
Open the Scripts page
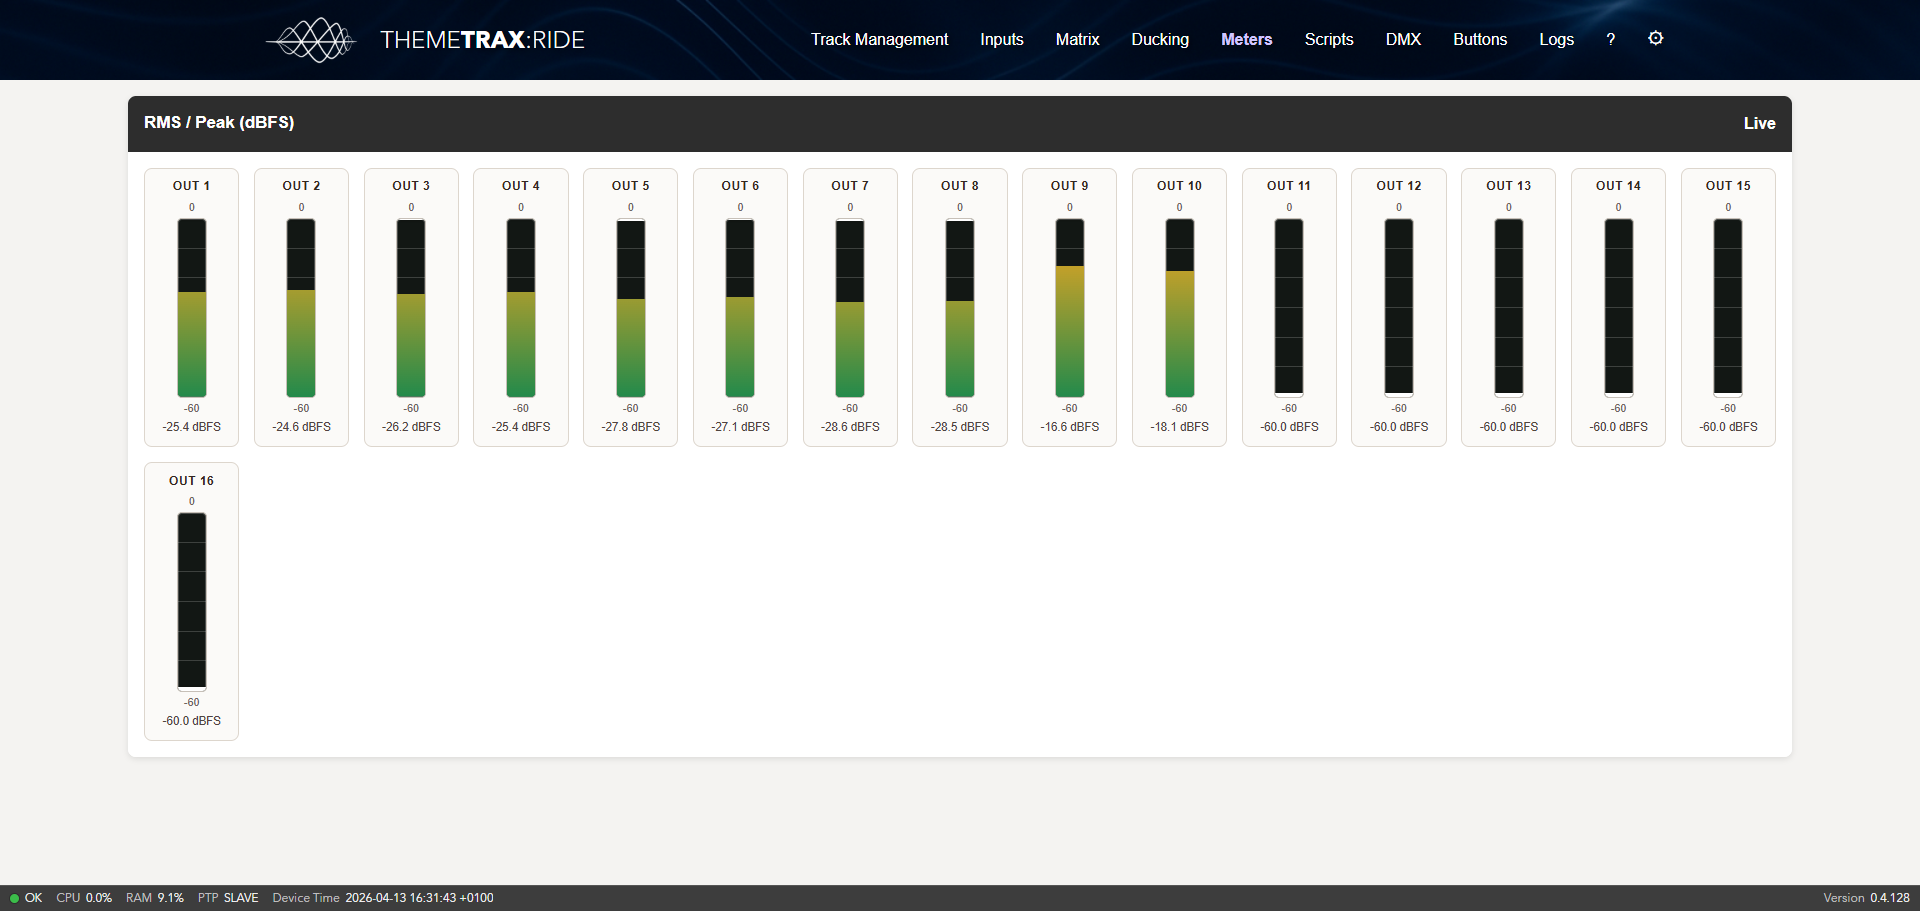(x=1328, y=39)
